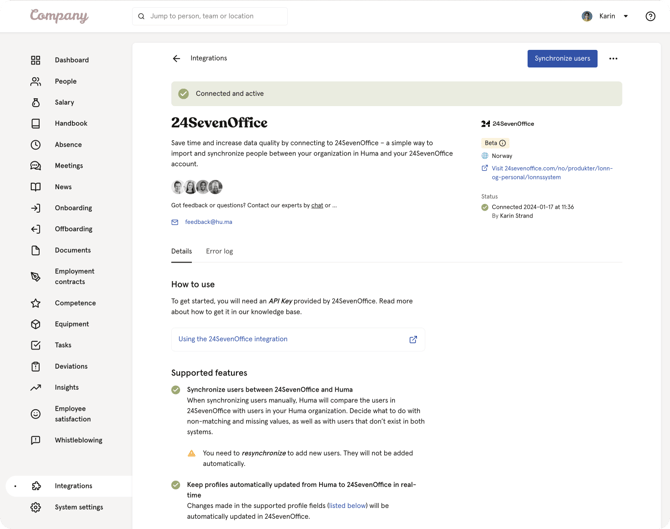
Task: Click the Beta info icon
Action: [502, 143]
